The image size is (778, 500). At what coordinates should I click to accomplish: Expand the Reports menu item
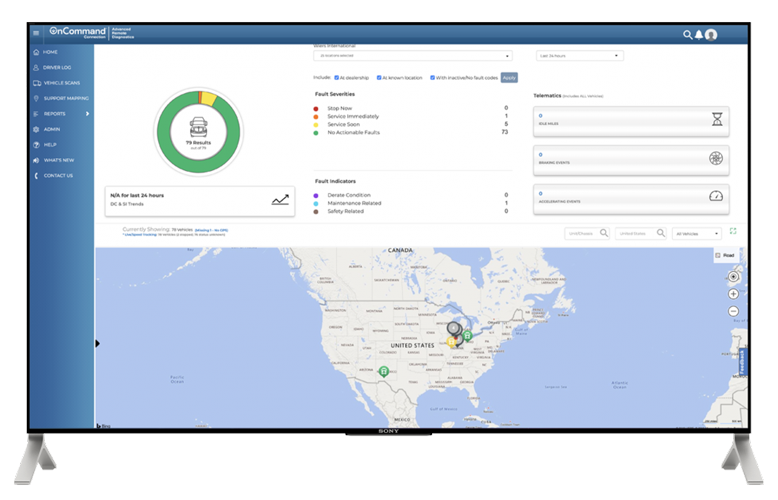tap(62, 114)
